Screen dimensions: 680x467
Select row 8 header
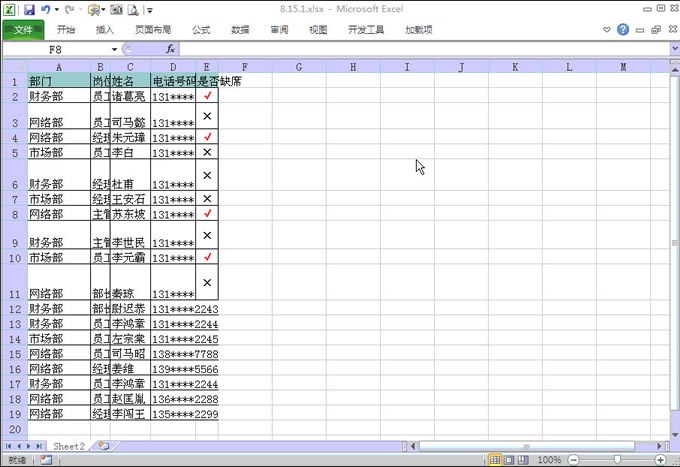pyautogui.click(x=15, y=214)
